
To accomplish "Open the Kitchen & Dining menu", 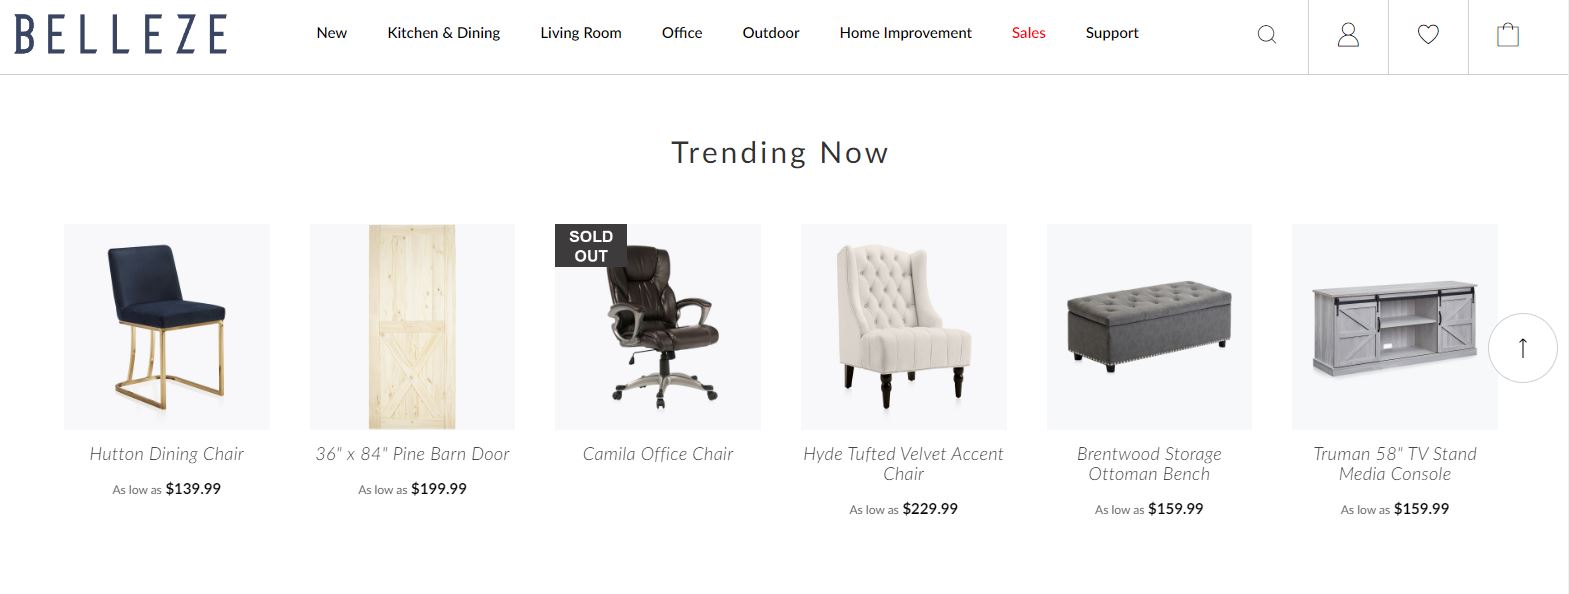I will 443,33.
